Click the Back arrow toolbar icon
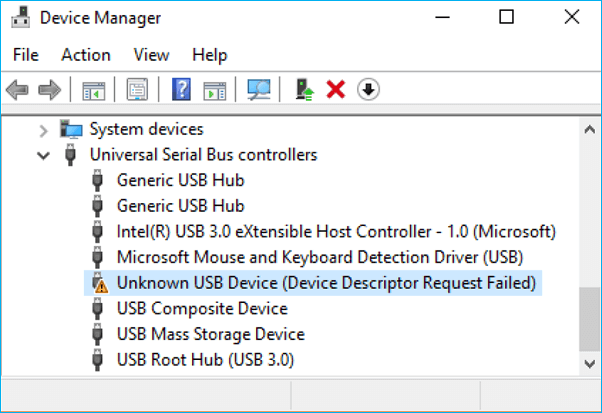The height and width of the screenshot is (413, 602). (17, 90)
